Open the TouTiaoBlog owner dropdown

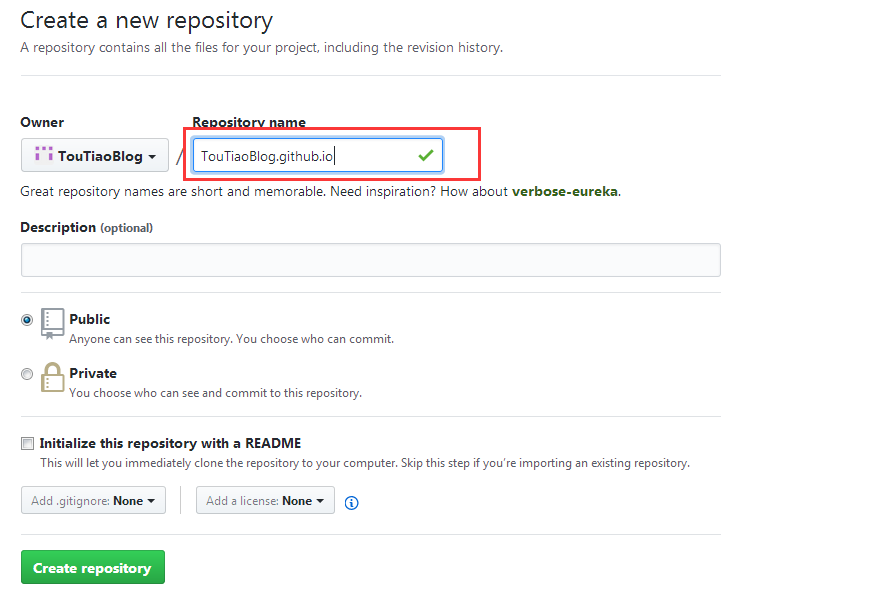pyautogui.click(x=95, y=155)
